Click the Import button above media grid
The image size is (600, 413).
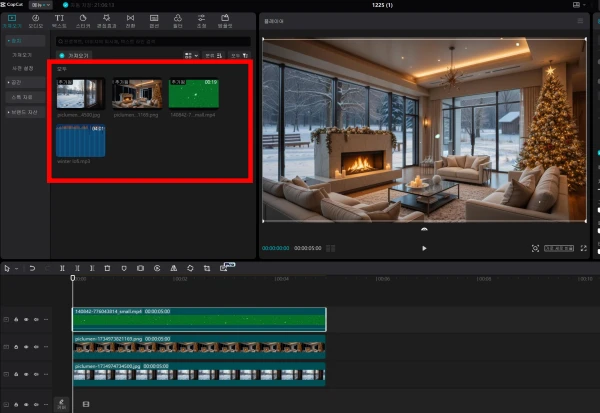click(74, 56)
